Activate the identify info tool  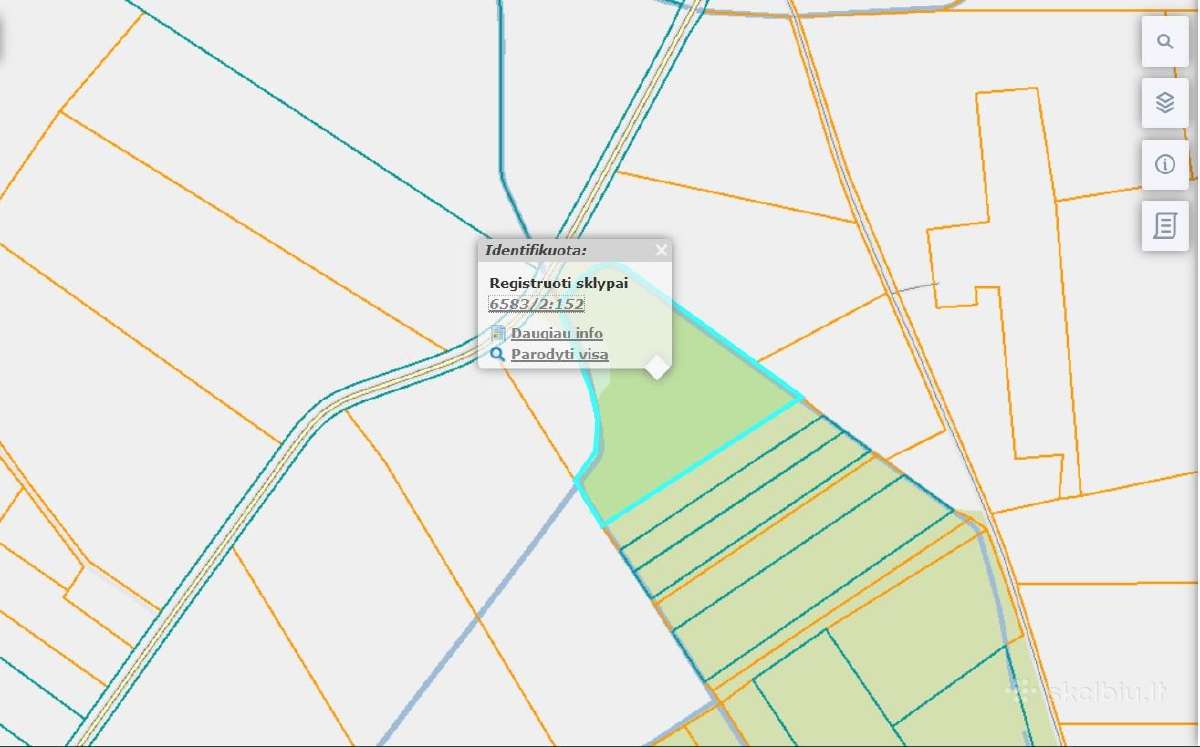click(x=1165, y=165)
